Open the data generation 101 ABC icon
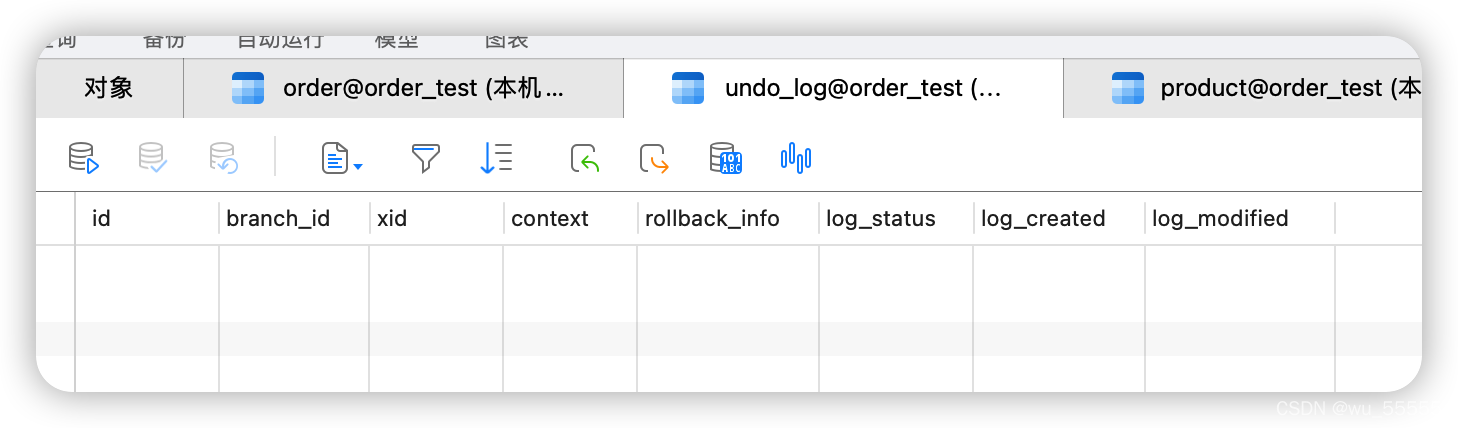Screen dimensions: 1458x428 [725, 158]
